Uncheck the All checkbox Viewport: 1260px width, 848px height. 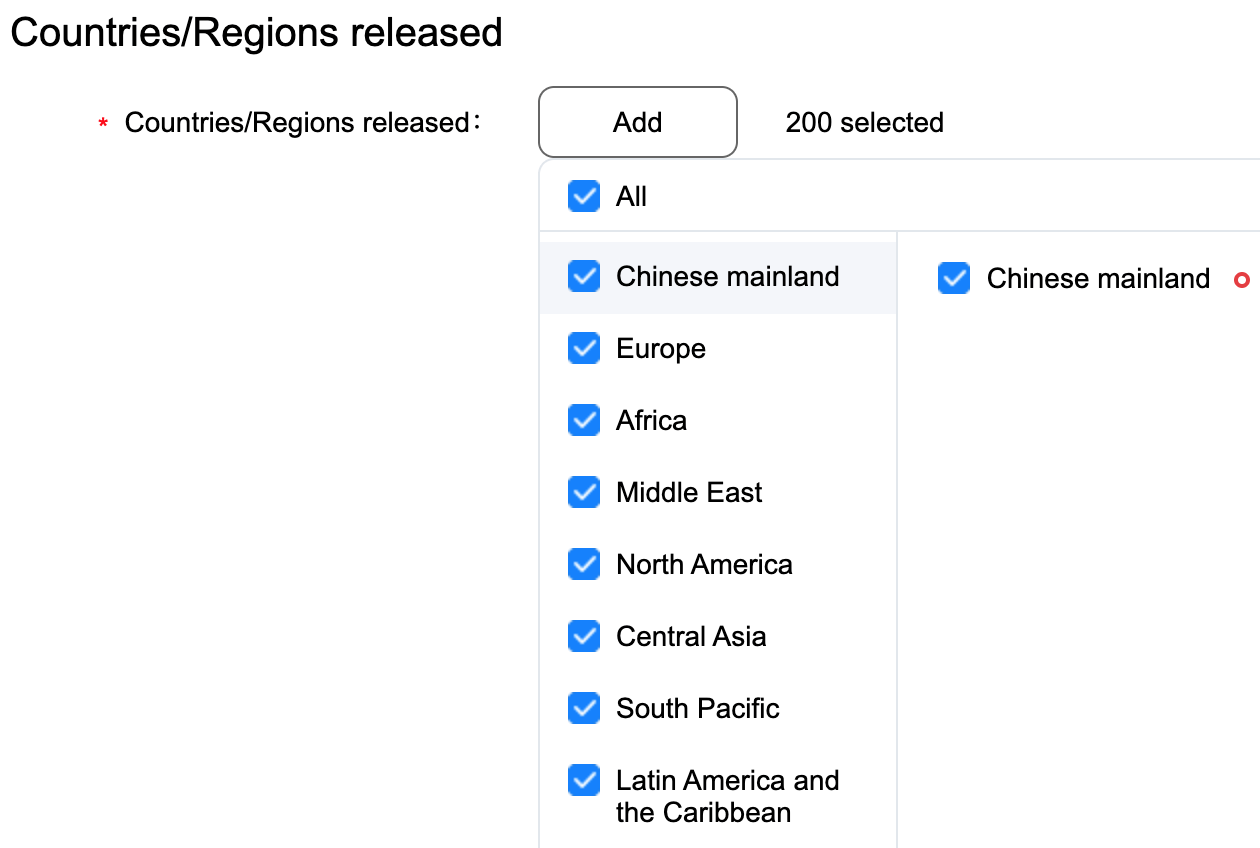(x=584, y=196)
